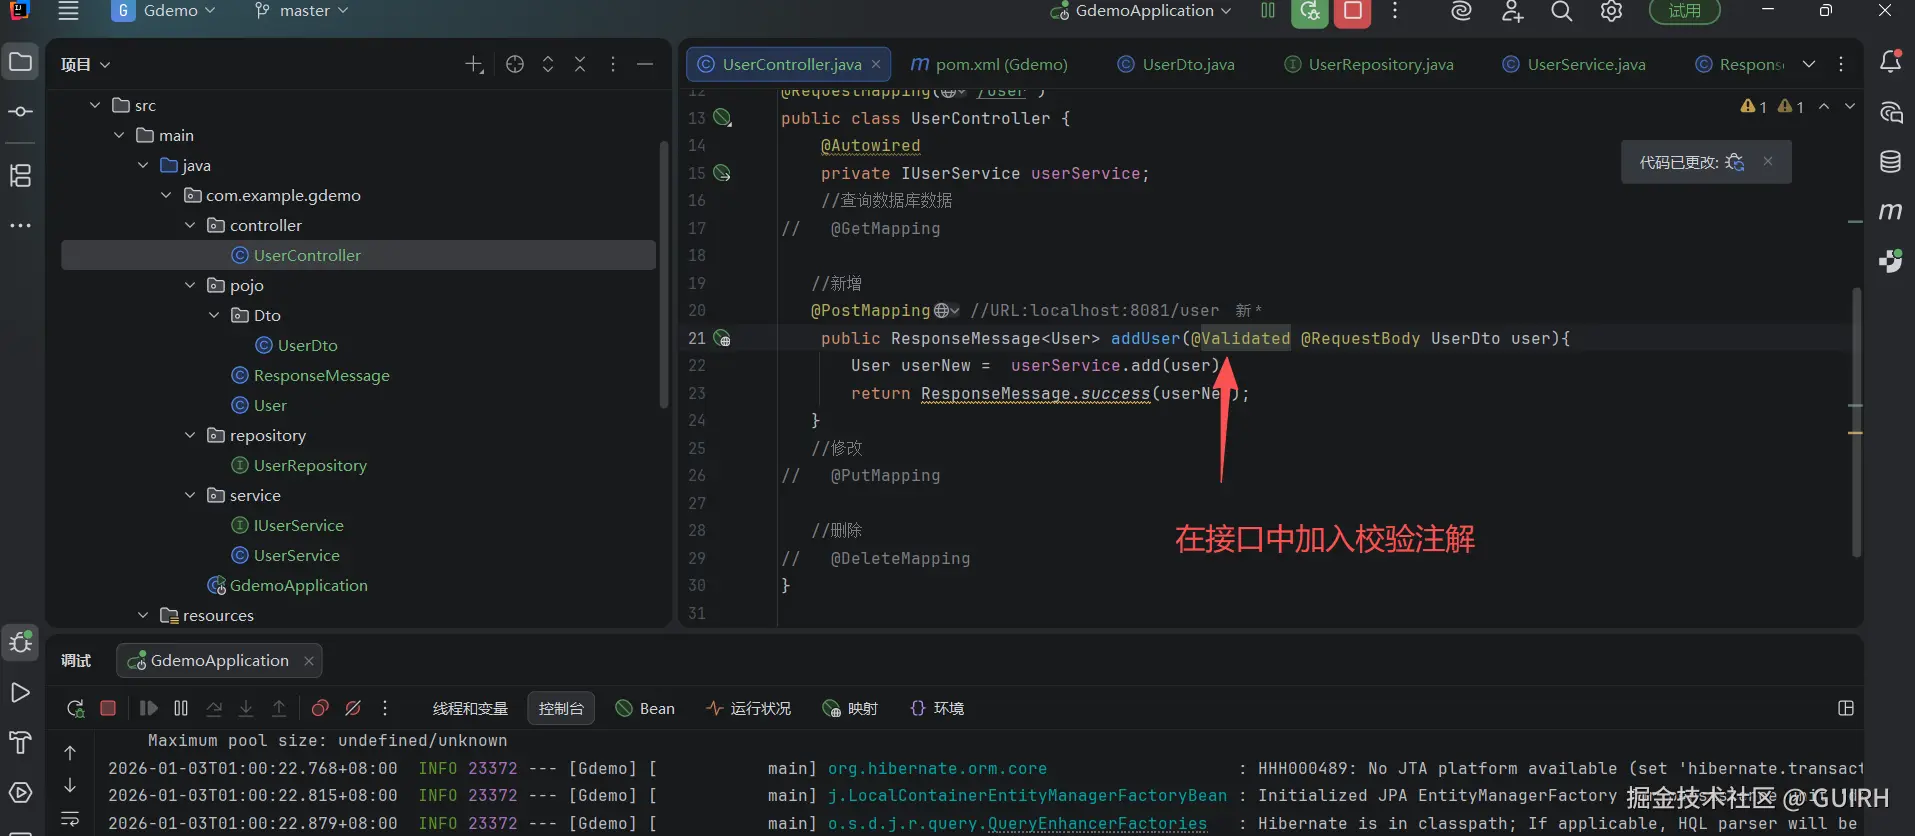Viewport: 1915px width, 836px height.
Task: View breakpoints double red circle icon
Action: [x=320, y=708]
